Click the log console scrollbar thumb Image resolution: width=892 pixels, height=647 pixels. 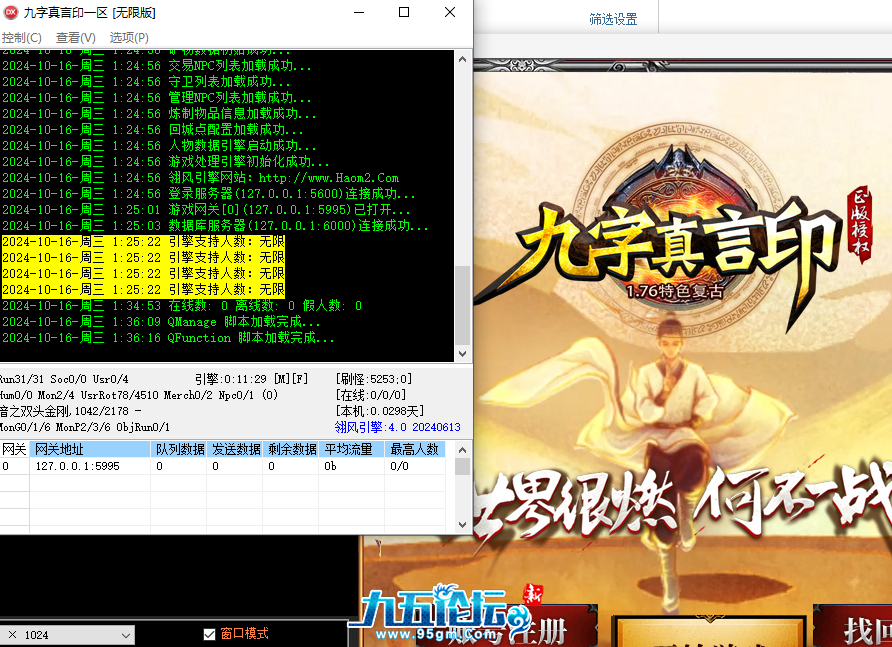[462, 305]
